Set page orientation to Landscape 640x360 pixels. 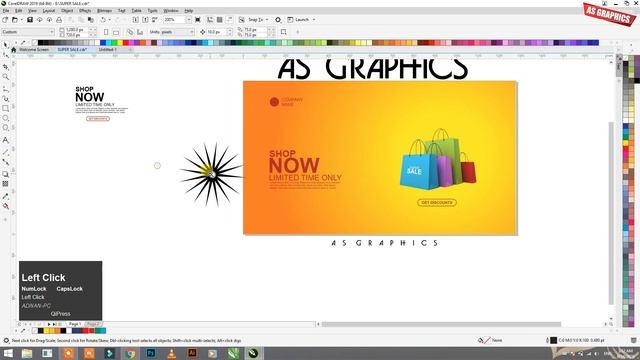[x=116, y=32]
